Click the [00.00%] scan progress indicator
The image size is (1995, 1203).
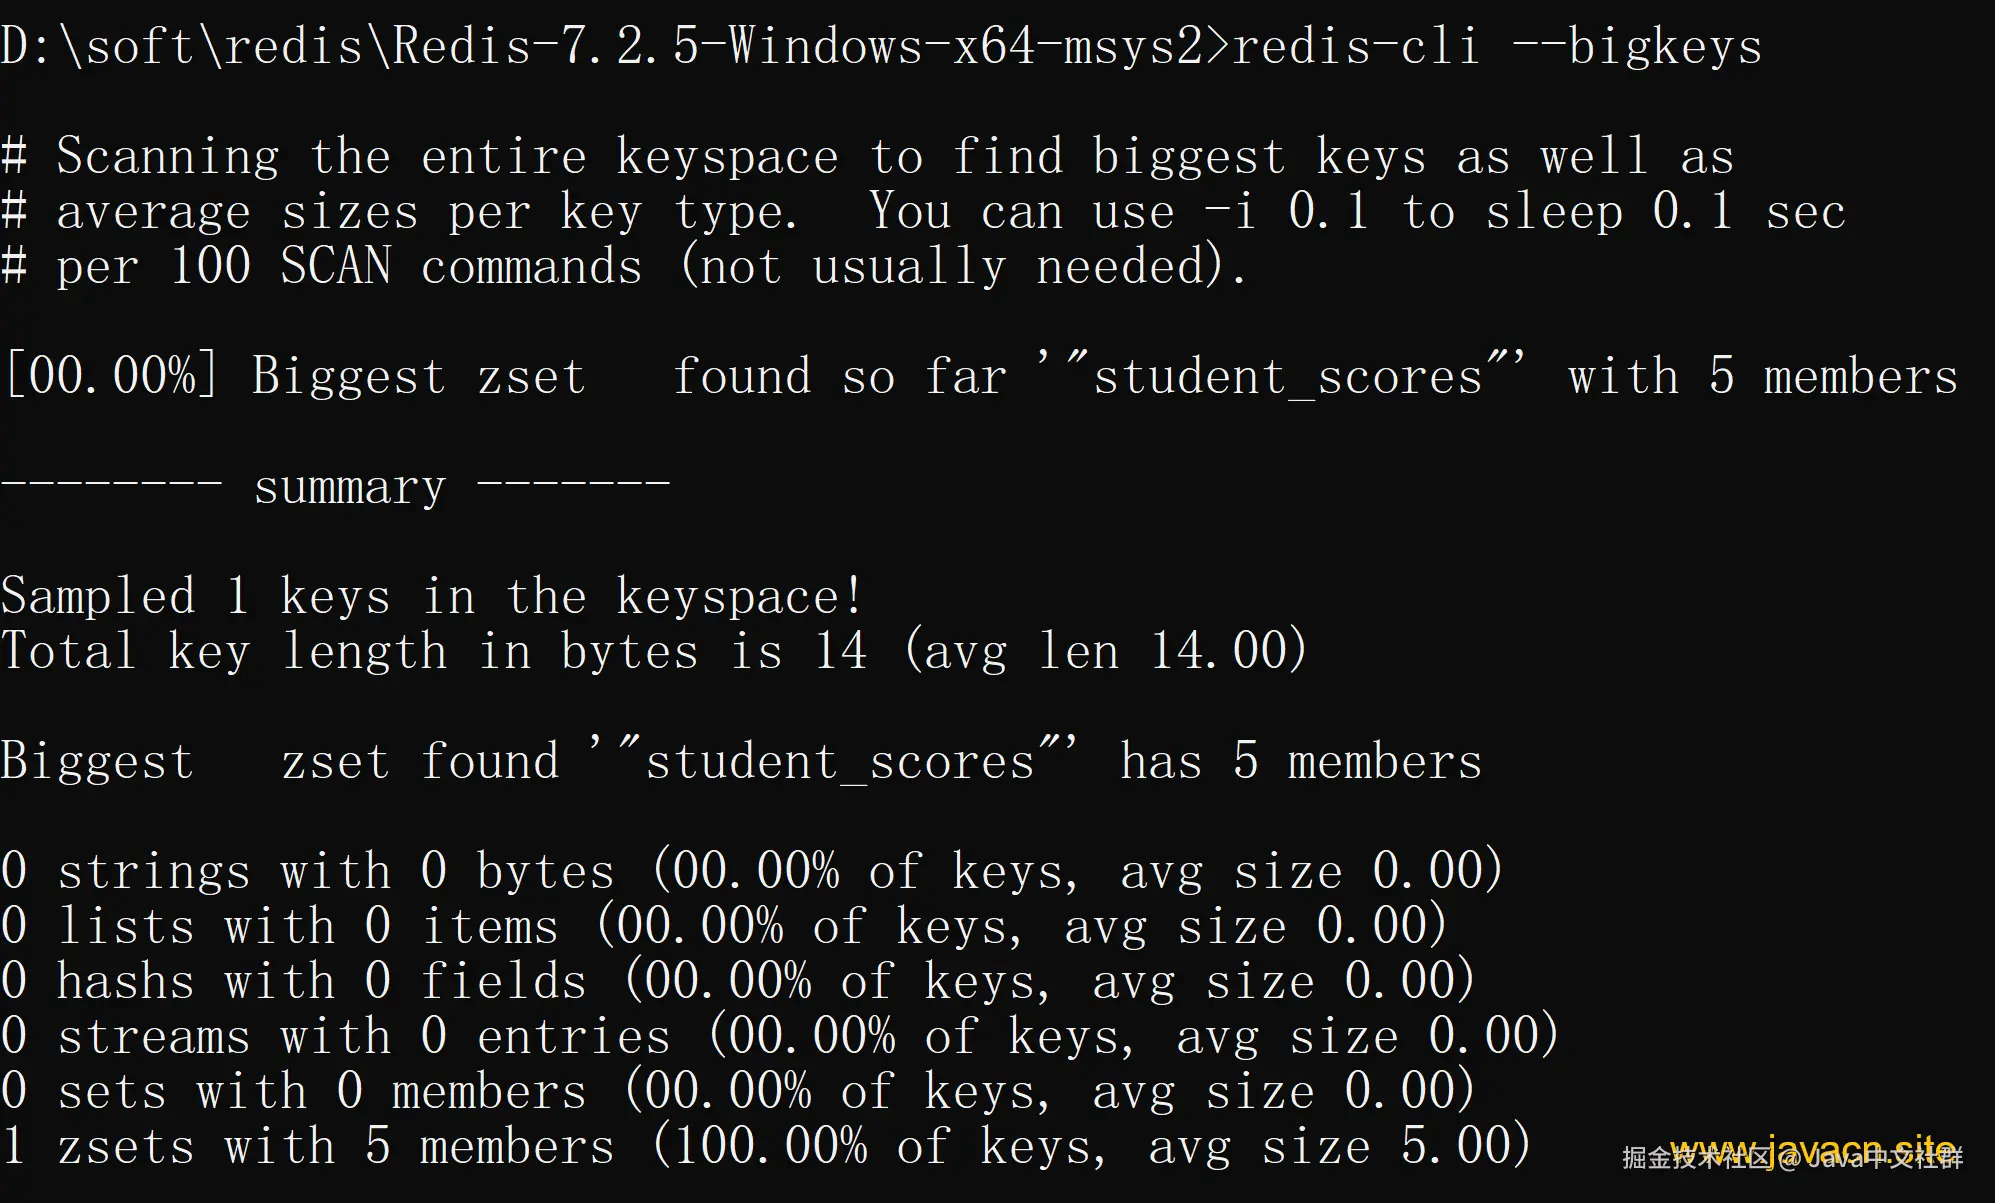coord(110,377)
